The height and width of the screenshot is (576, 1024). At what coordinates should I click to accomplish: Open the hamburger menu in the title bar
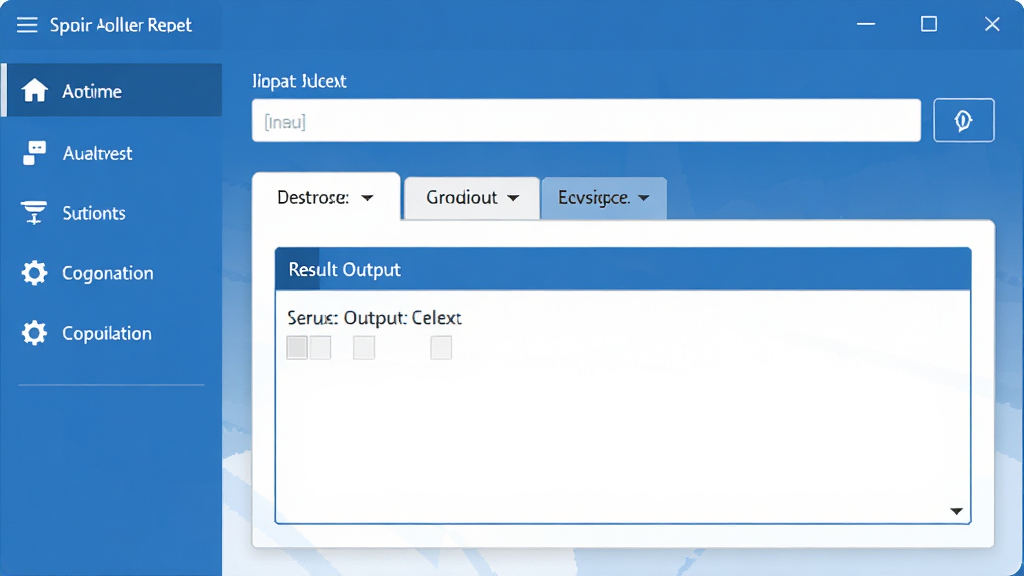tap(27, 25)
